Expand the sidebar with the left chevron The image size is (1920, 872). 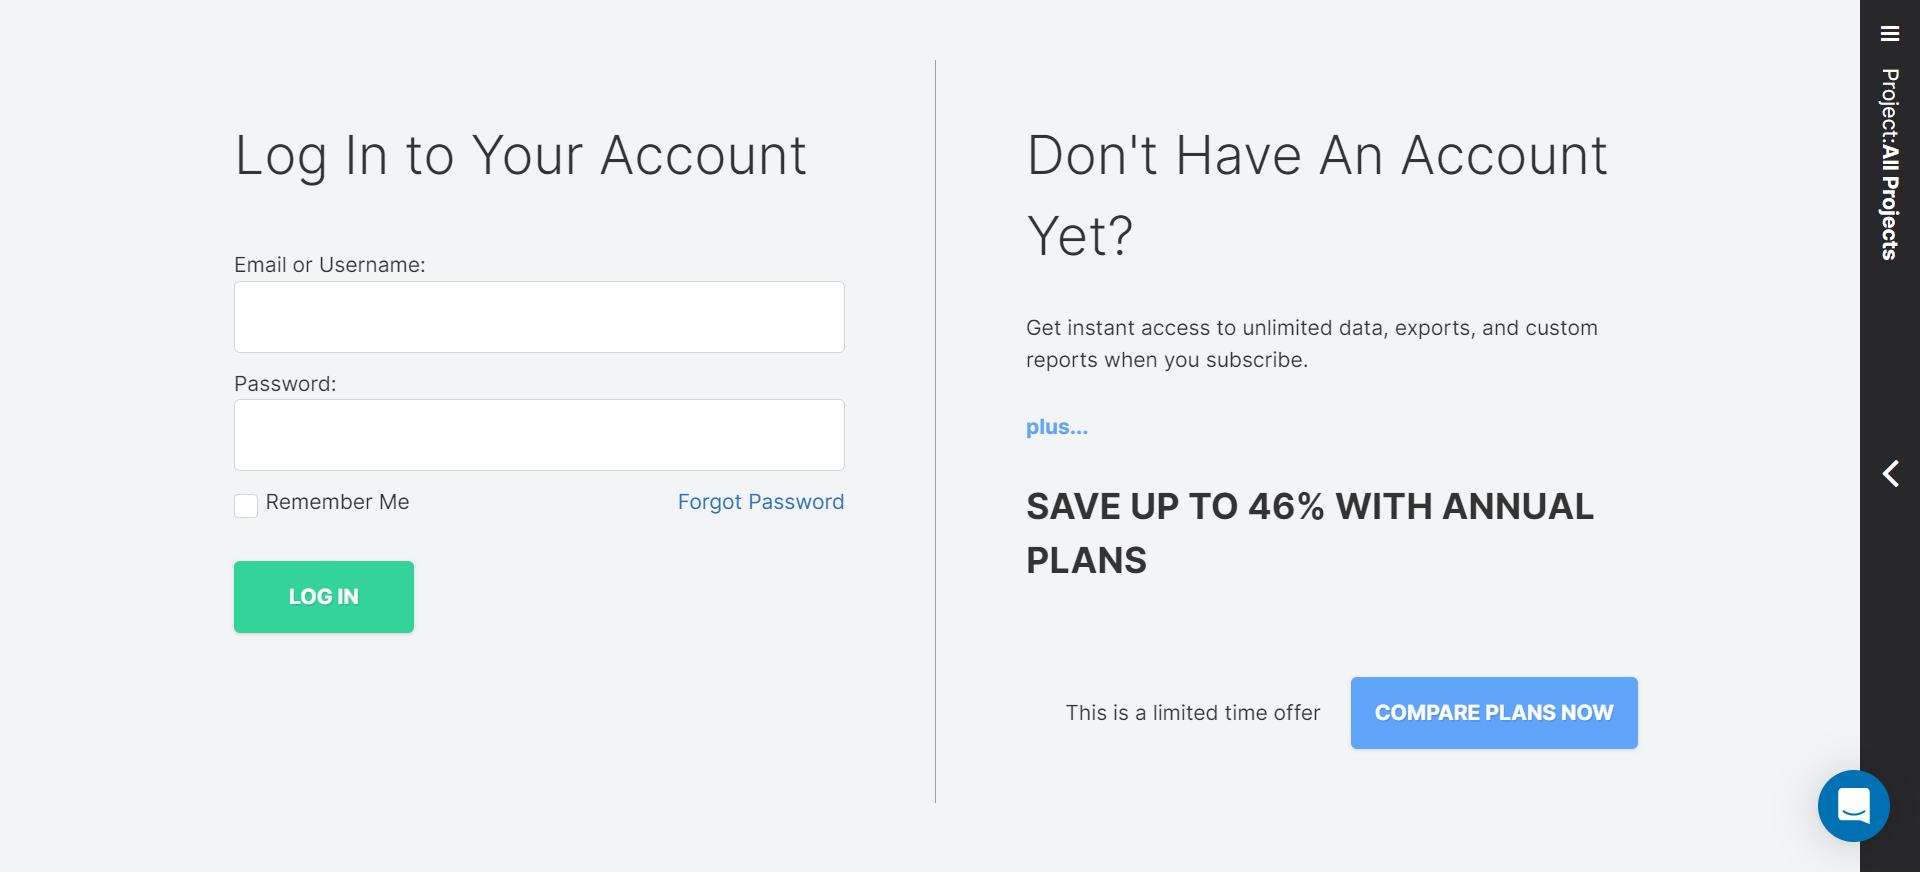(x=1890, y=473)
